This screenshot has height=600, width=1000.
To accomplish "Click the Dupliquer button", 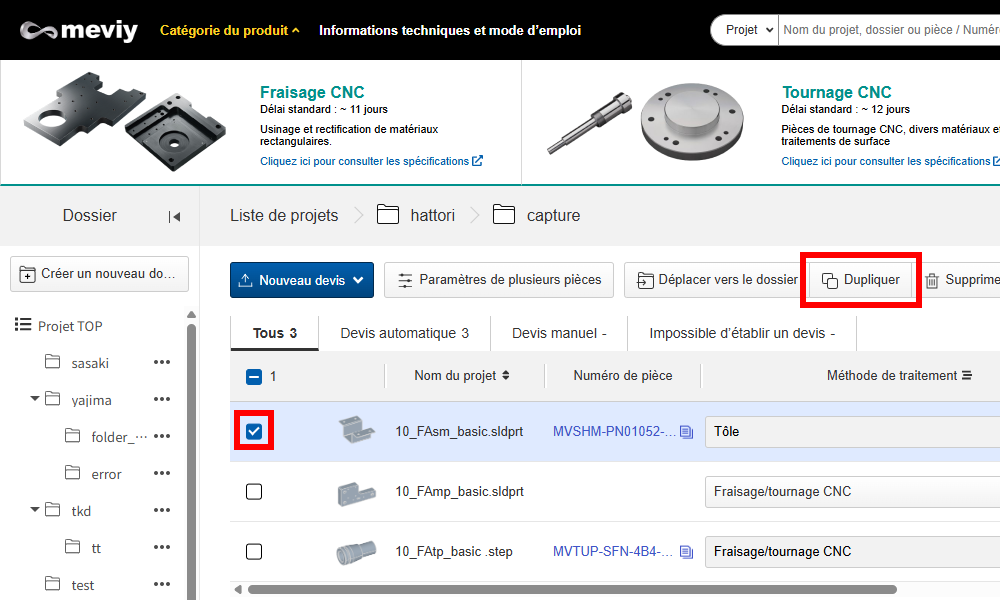I will (860, 280).
